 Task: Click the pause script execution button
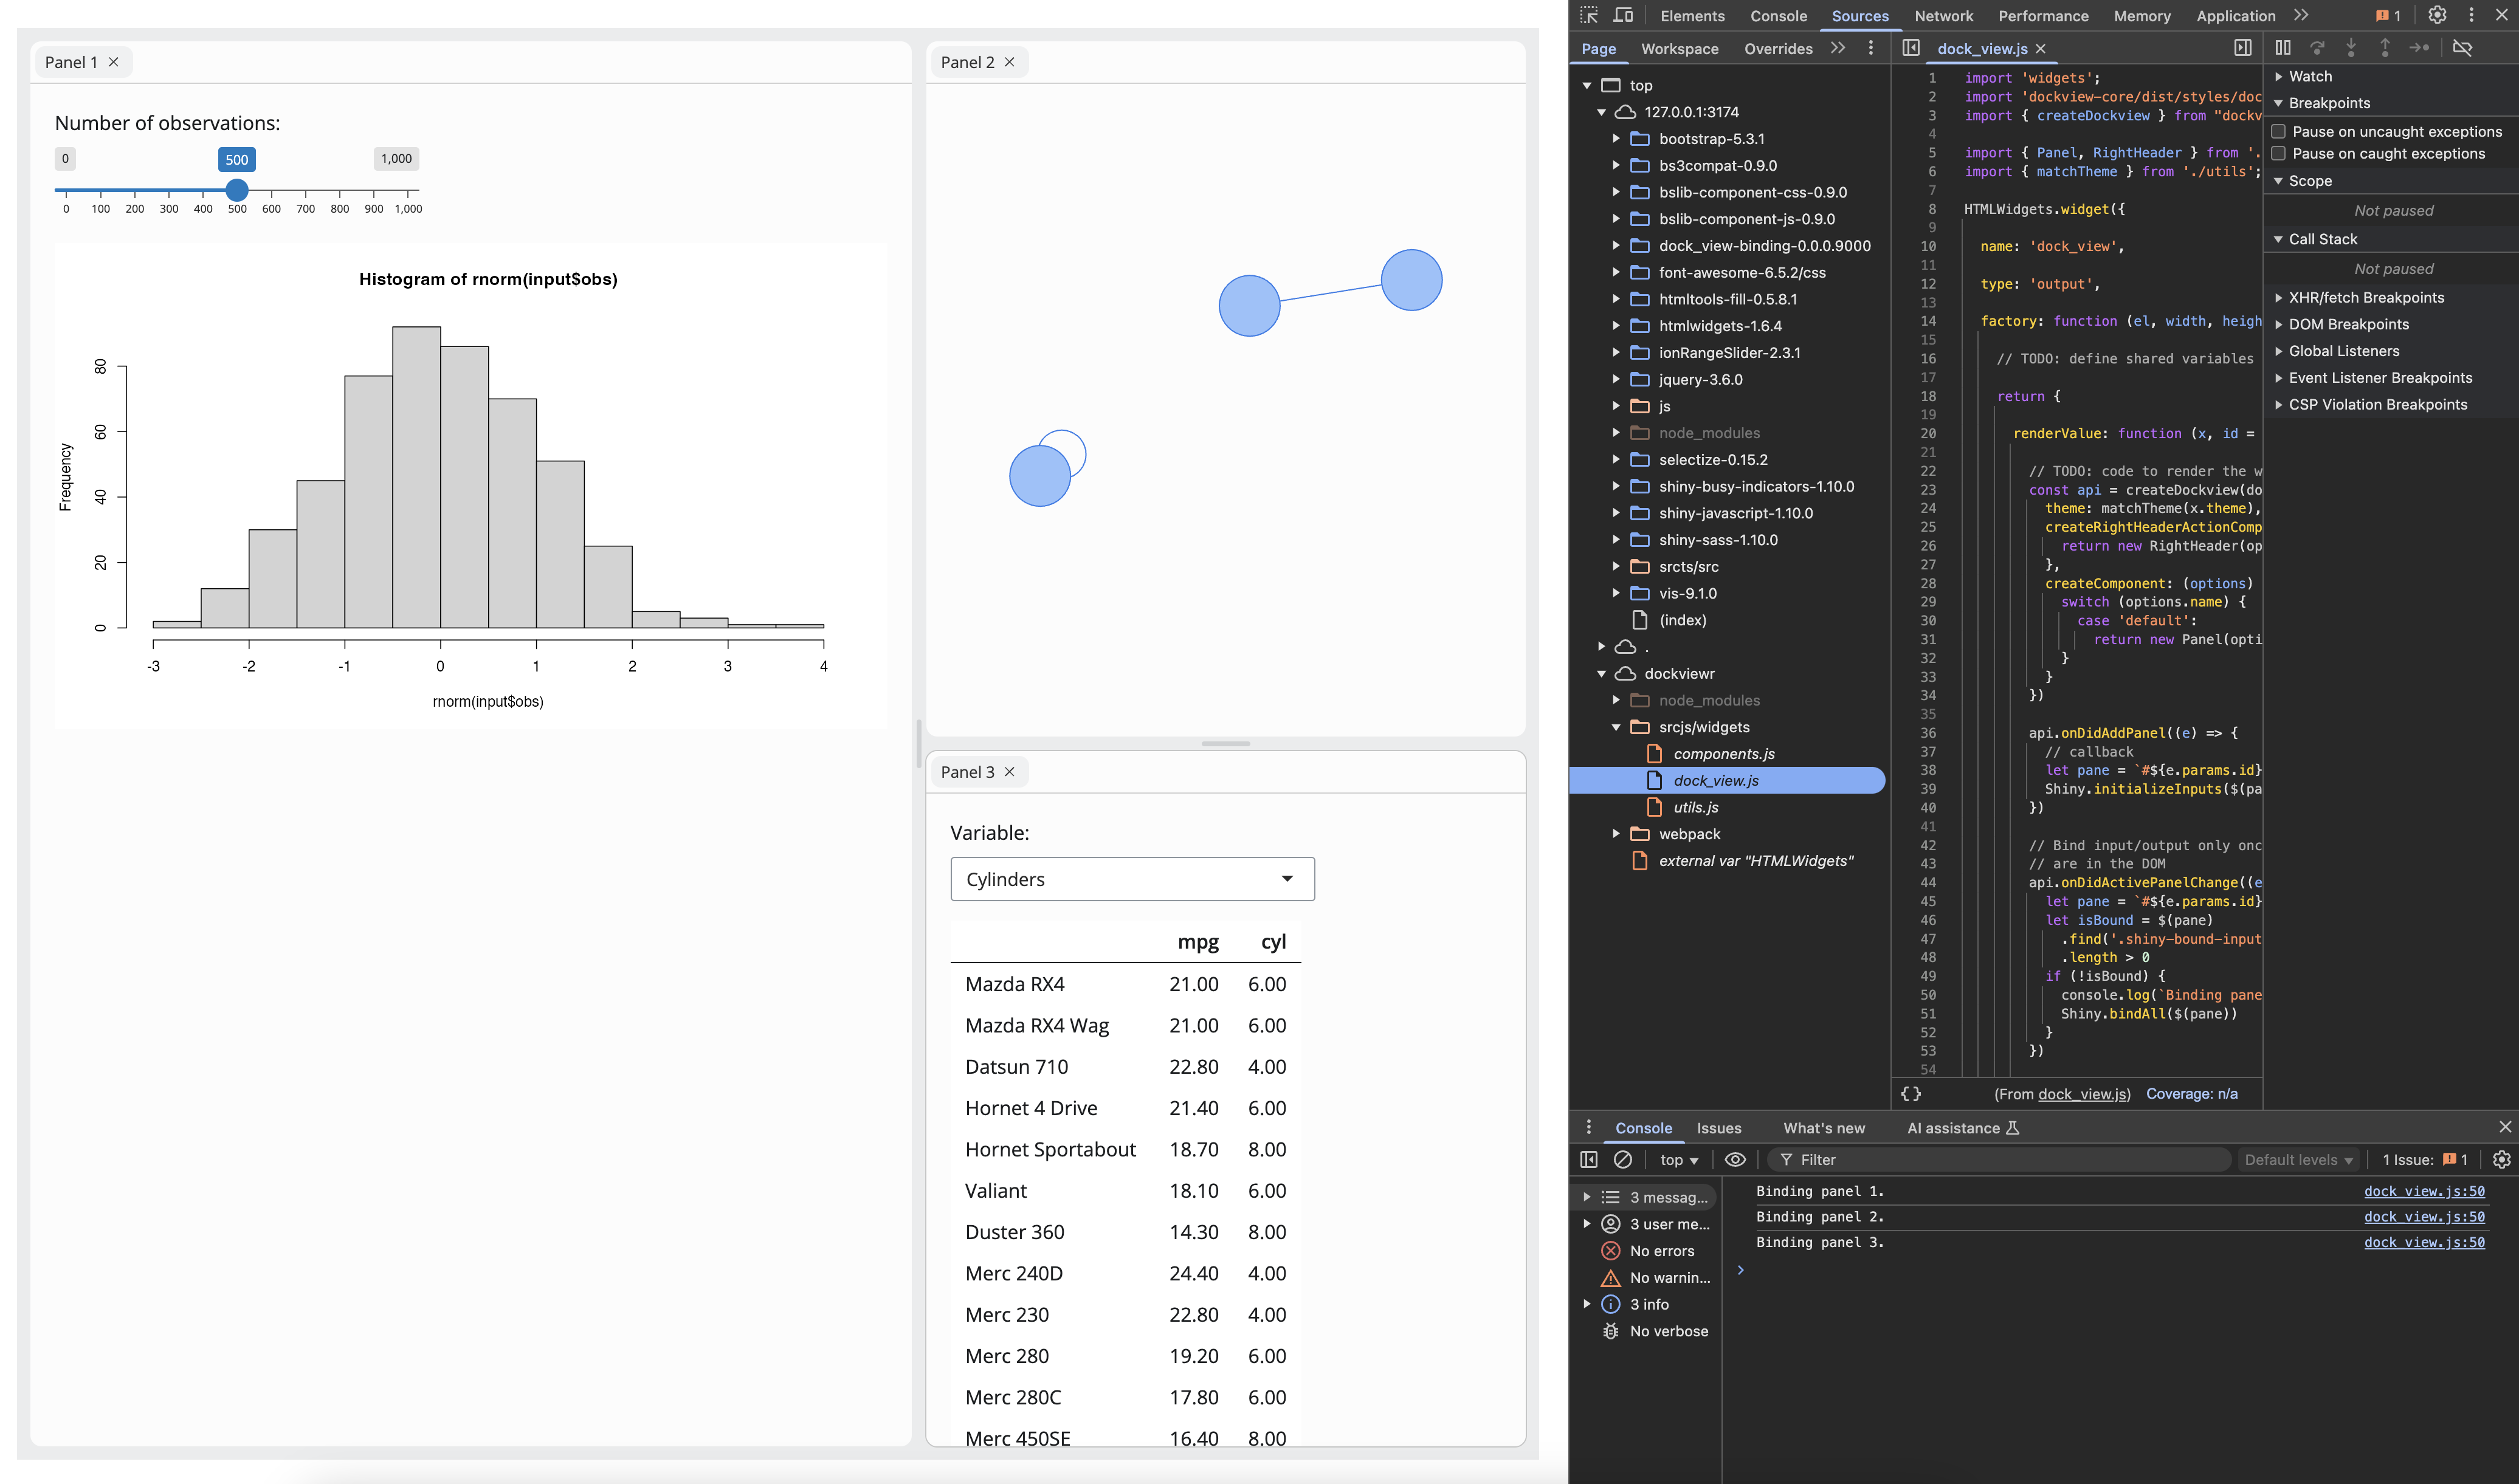[2283, 47]
